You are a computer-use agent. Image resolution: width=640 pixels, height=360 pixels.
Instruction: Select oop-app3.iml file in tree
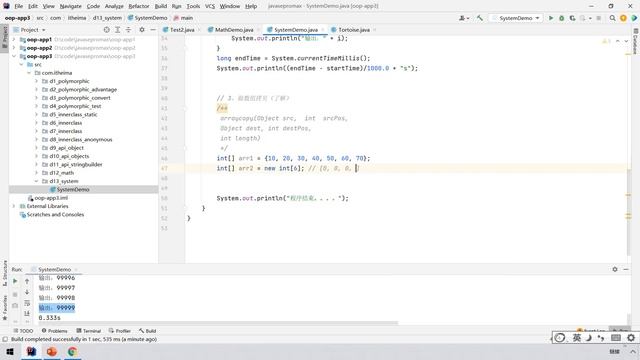[51, 198]
